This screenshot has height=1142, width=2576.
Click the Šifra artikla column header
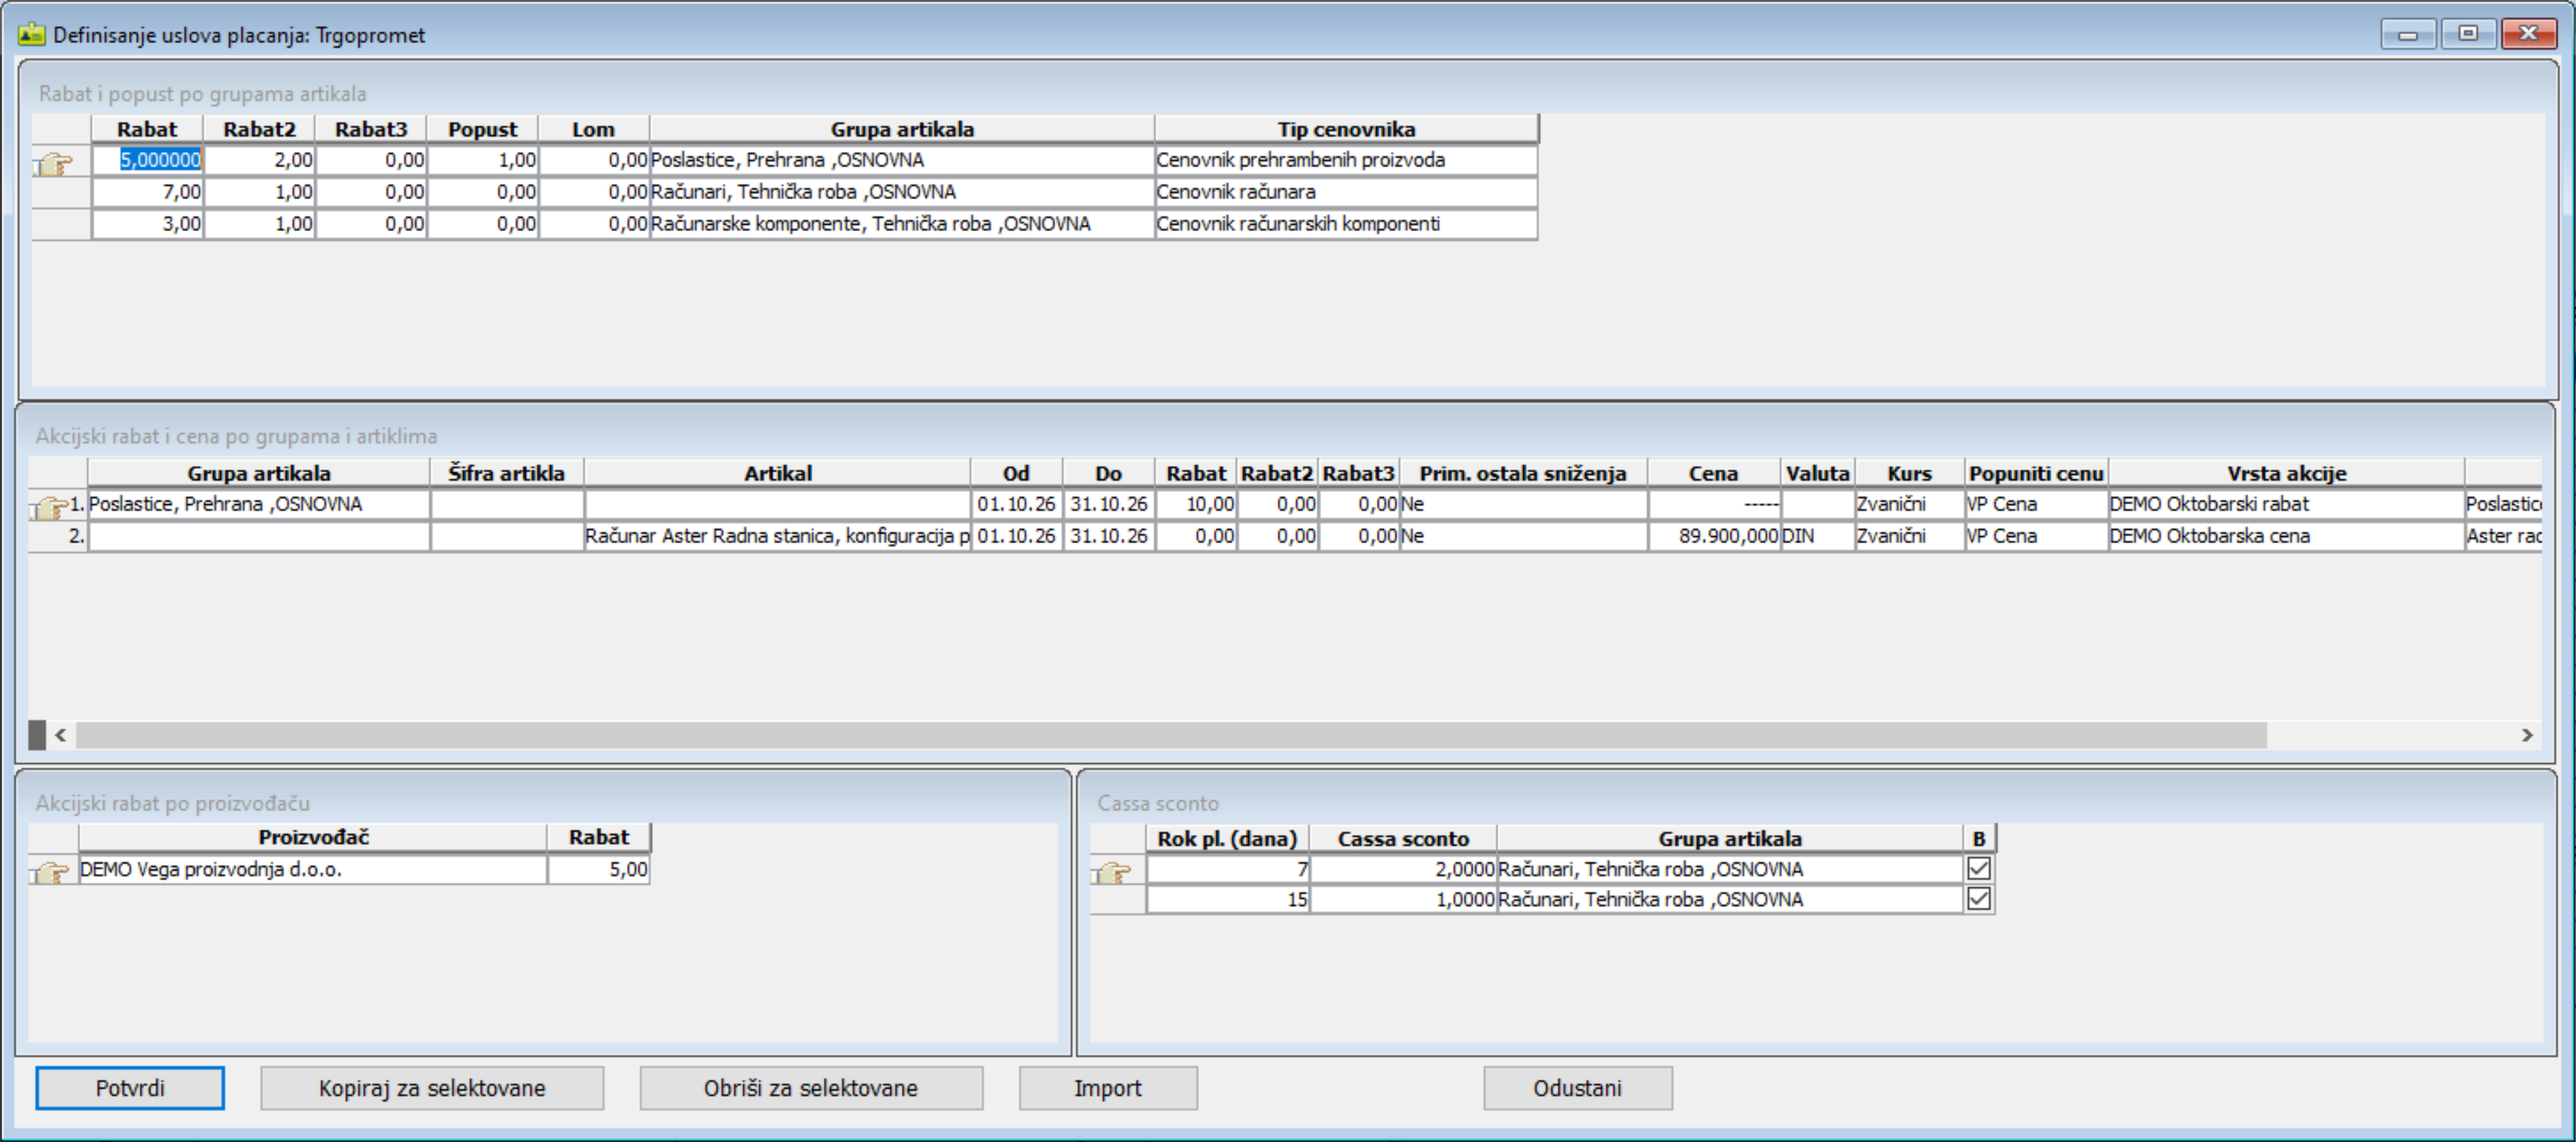(507, 473)
